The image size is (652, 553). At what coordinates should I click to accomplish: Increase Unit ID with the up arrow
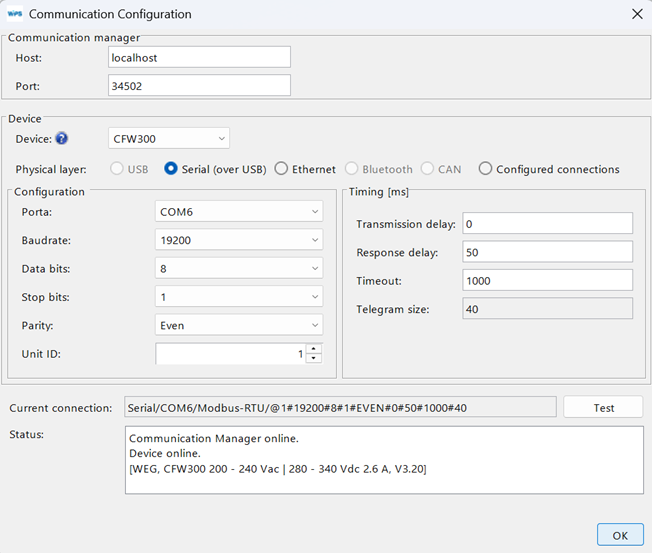pos(314,349)
